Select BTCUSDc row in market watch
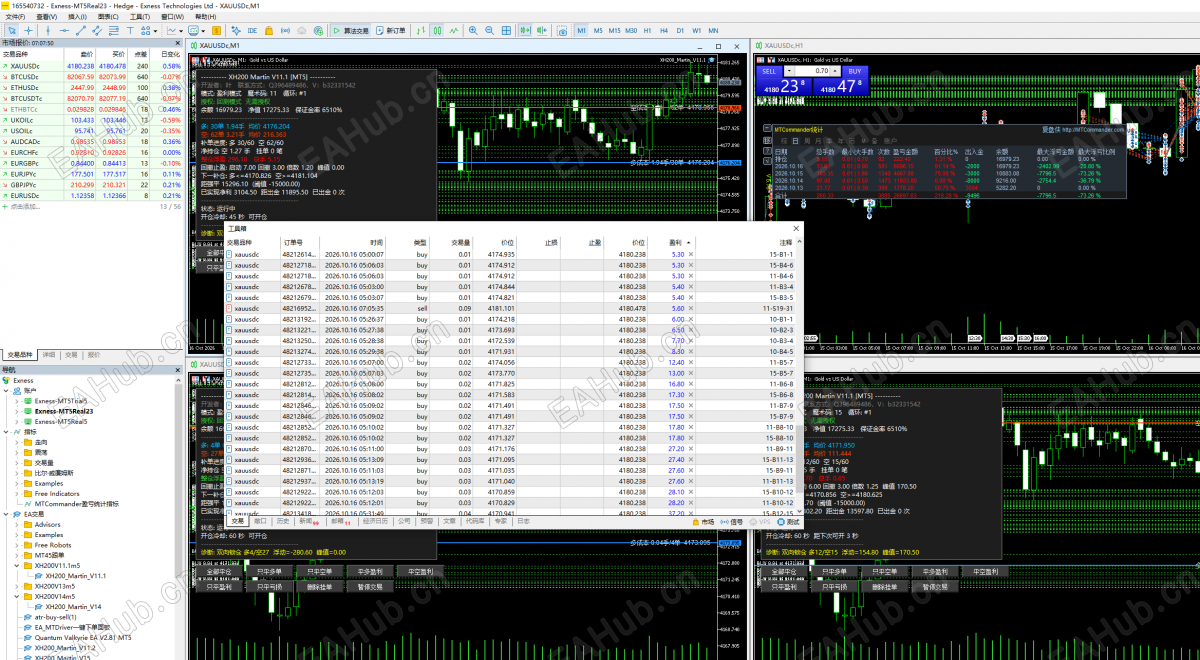 click(92, 76)
